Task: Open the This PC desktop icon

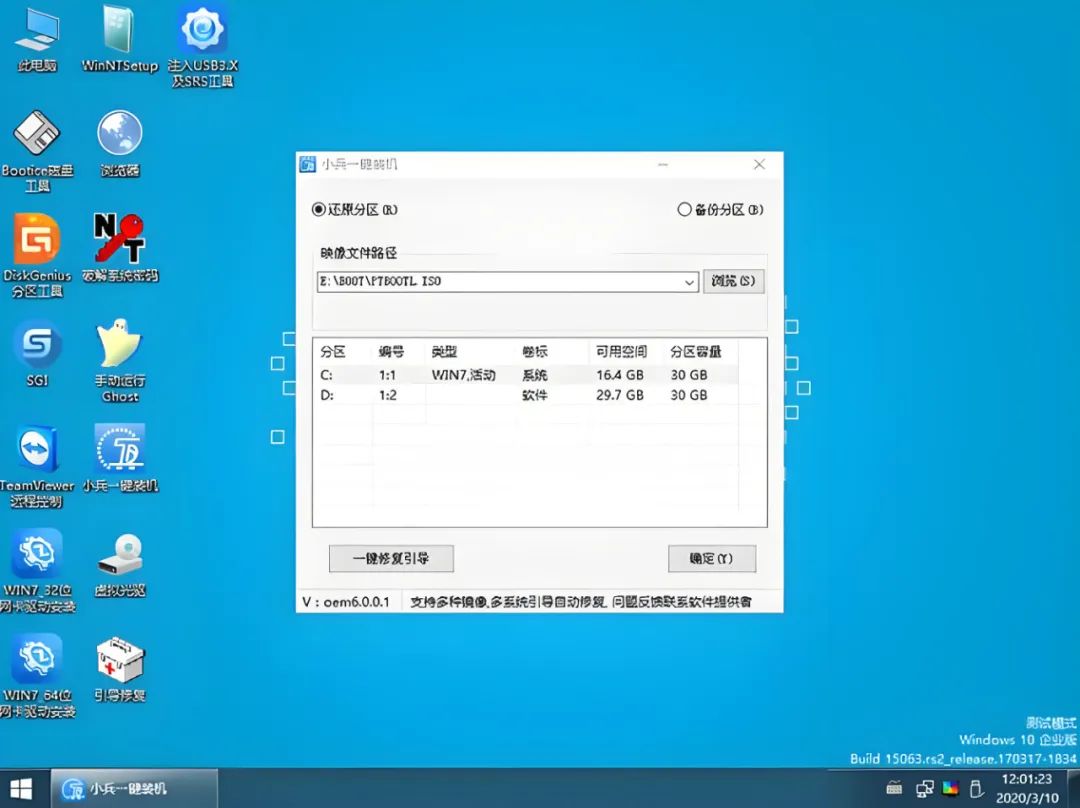Action: tap(37, 40)
